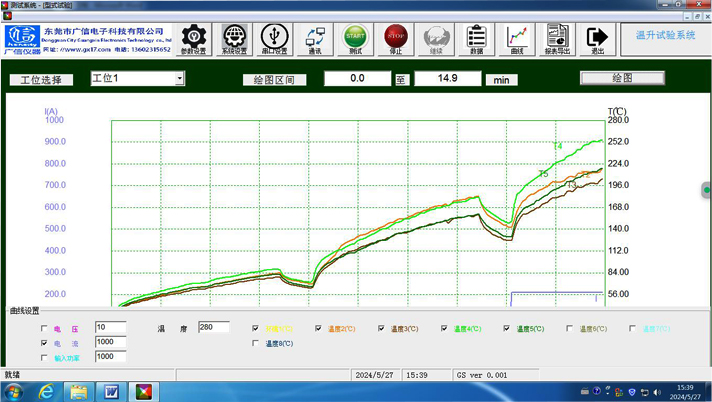Click the 绘图 plot button

pyautogui.click(x=622, y=78)
